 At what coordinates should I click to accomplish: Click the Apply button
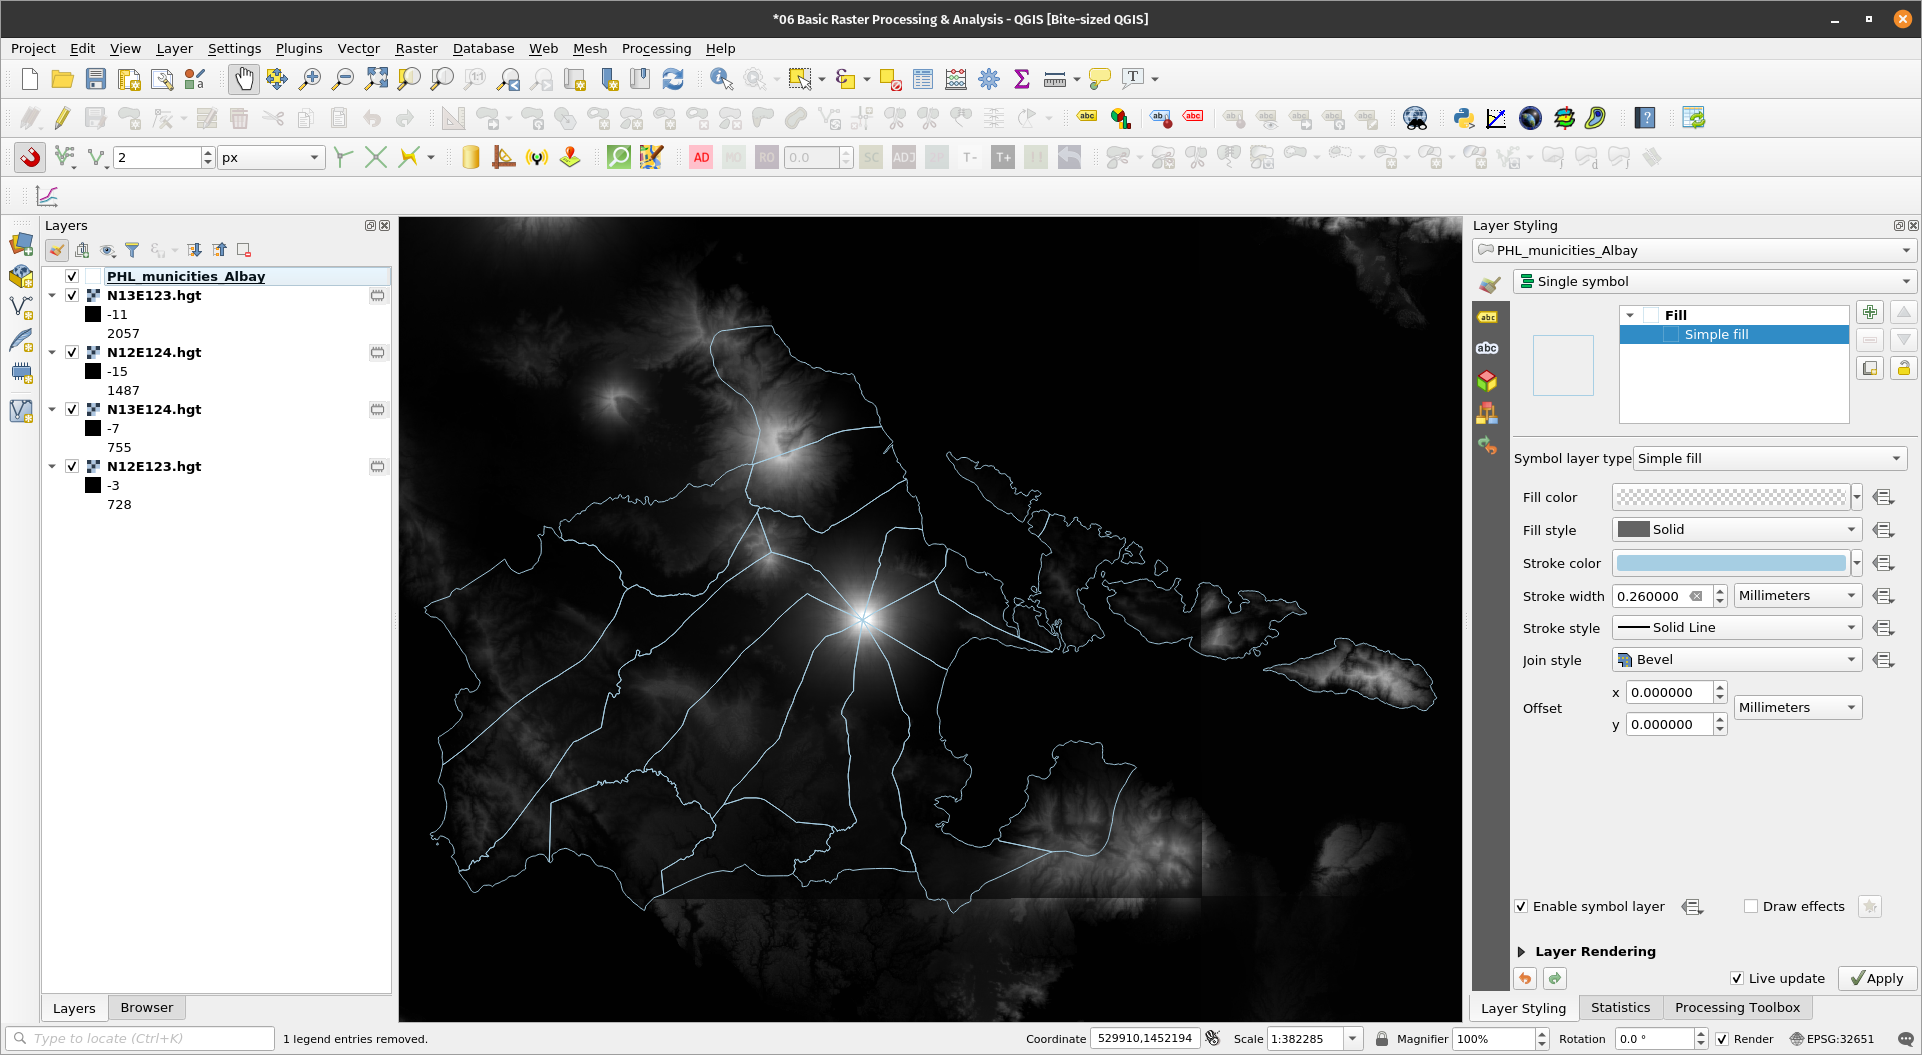[1877, 978]
